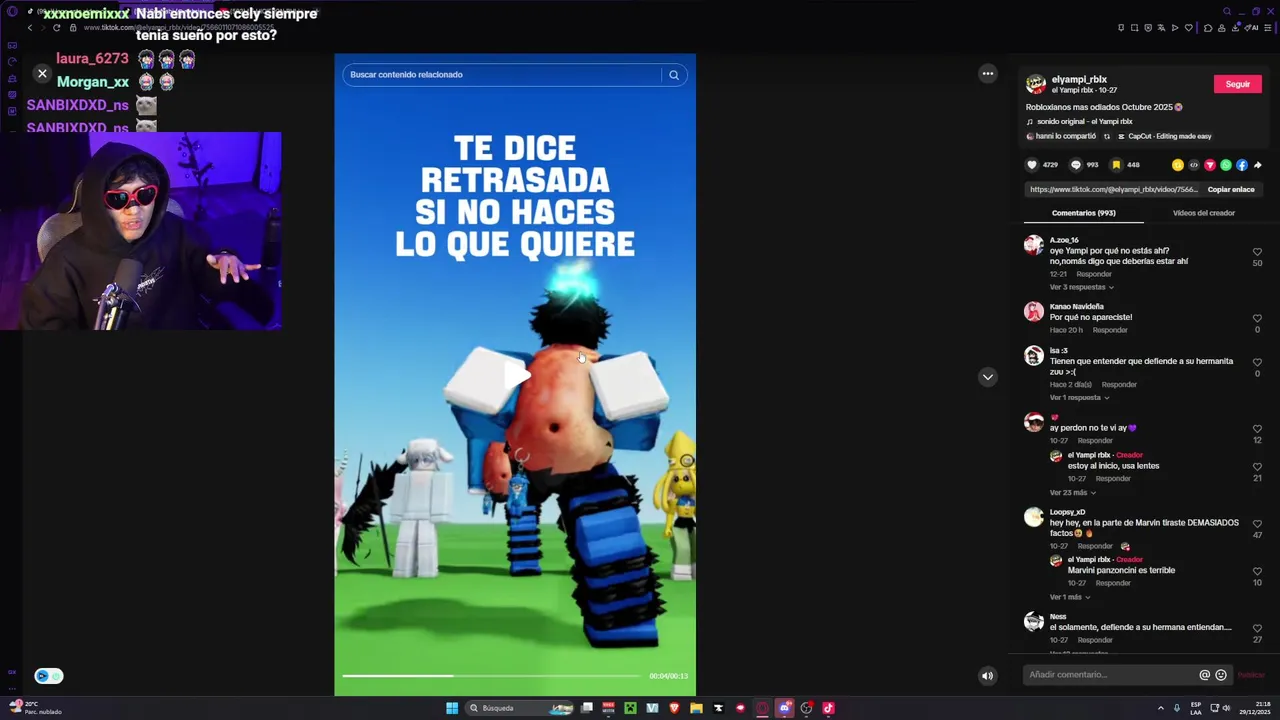1280x720 pixels.
Task: Like the 'ay perdon no te vi ay' comment
Action: point(1257,429)
